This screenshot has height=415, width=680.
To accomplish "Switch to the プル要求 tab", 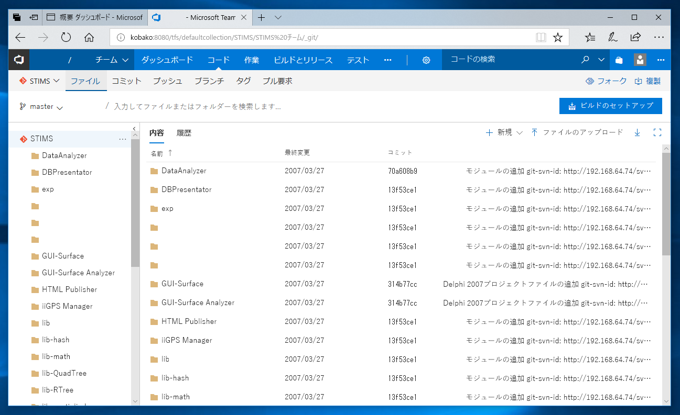I will tap(277, 81).
